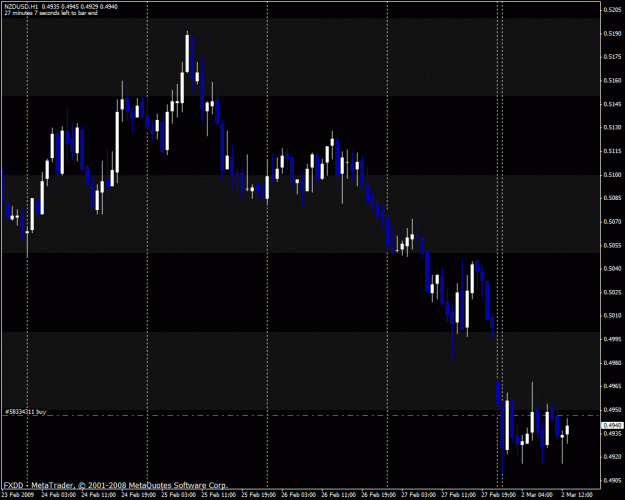Click the 2 Mar 12:00 time label
This screenshot has width=625, height=500.
tap(577, 495)
